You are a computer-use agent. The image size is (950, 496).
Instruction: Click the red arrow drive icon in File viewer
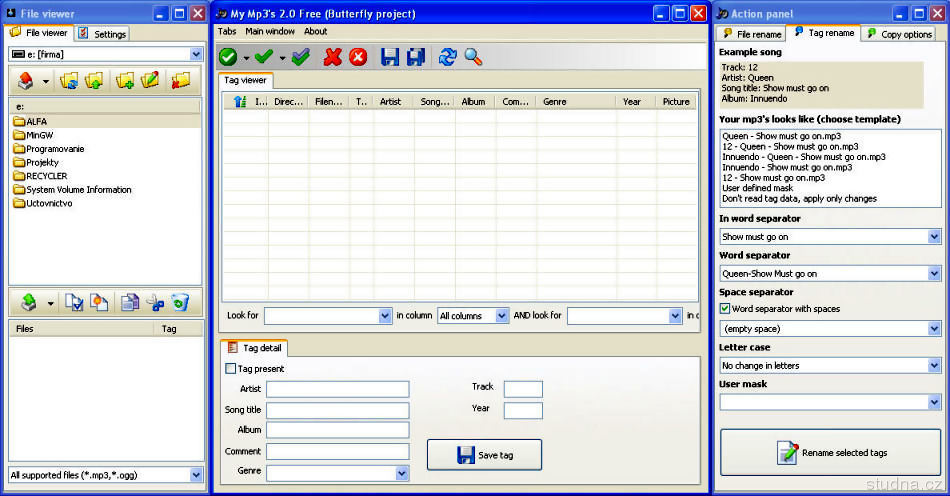pos(25,81)
